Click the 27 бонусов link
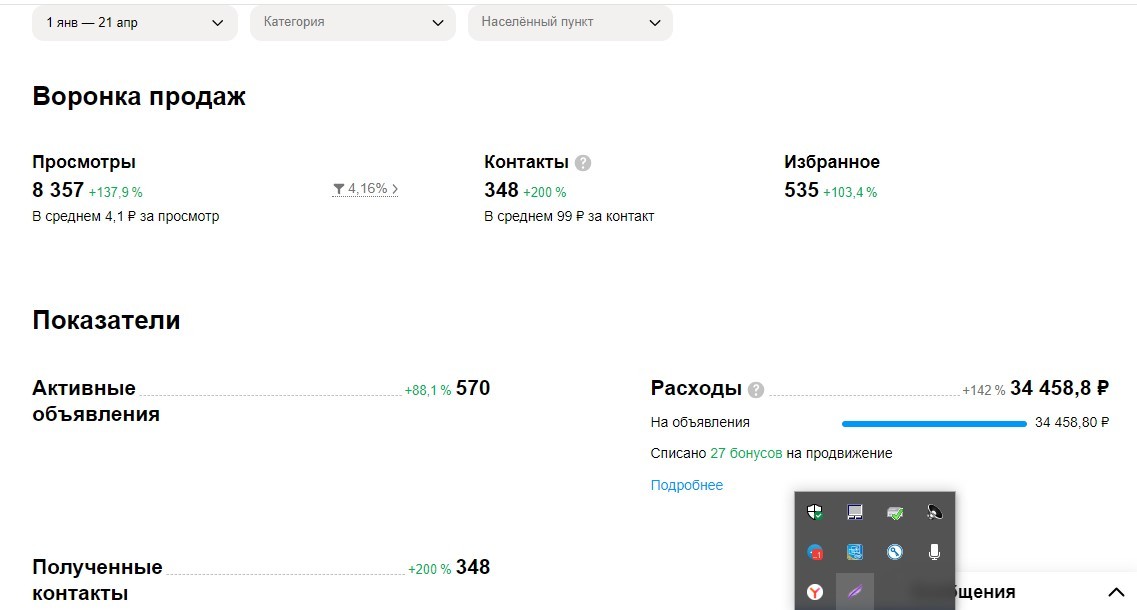The image size is (1137, 610). [x=746, y=453]
